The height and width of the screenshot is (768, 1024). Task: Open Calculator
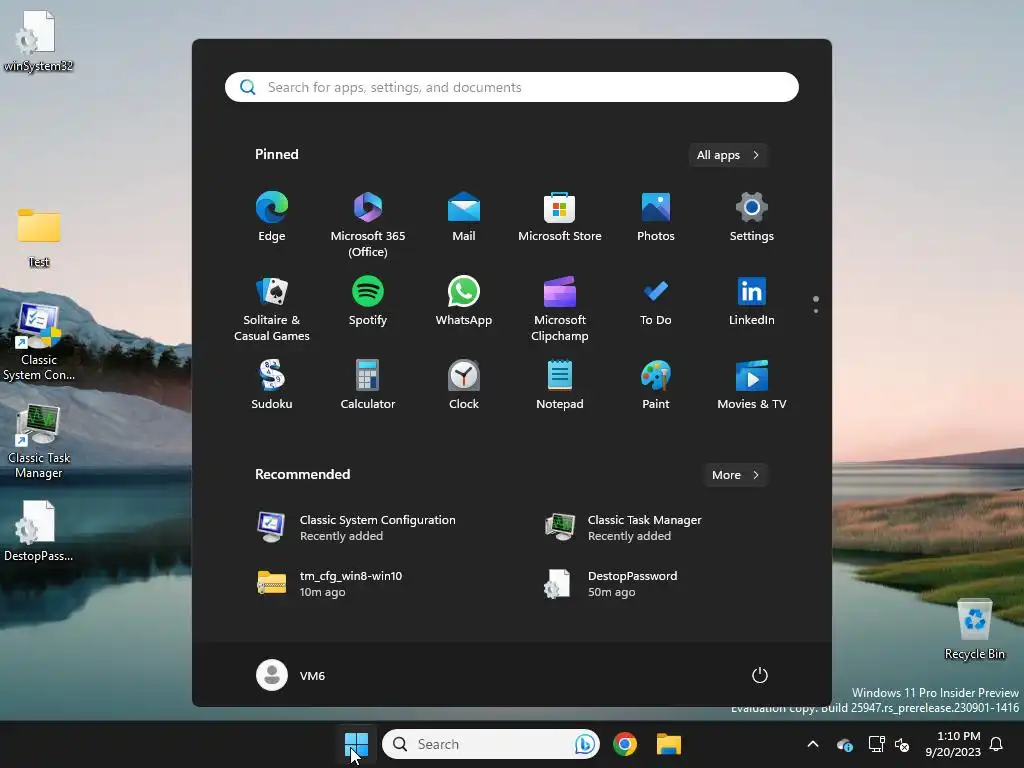coord(368,385)
